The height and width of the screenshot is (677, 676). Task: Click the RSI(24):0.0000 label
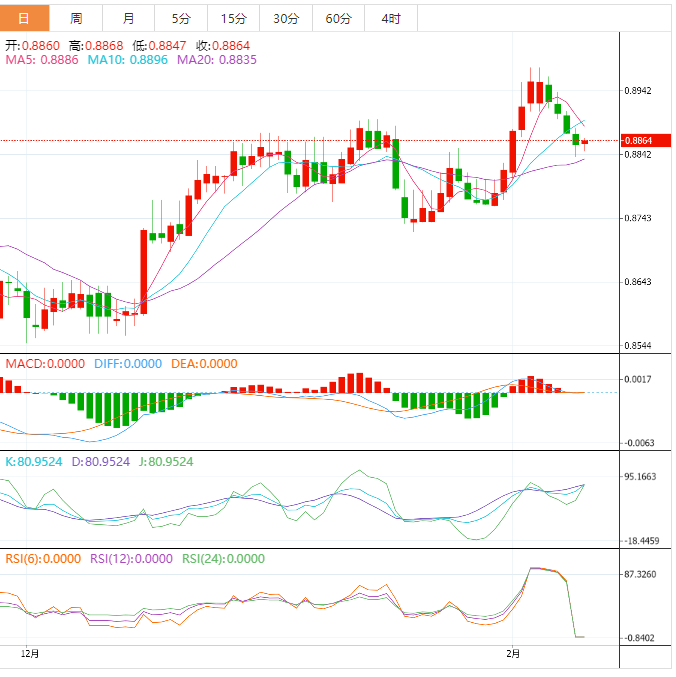[x=223, y=559]
